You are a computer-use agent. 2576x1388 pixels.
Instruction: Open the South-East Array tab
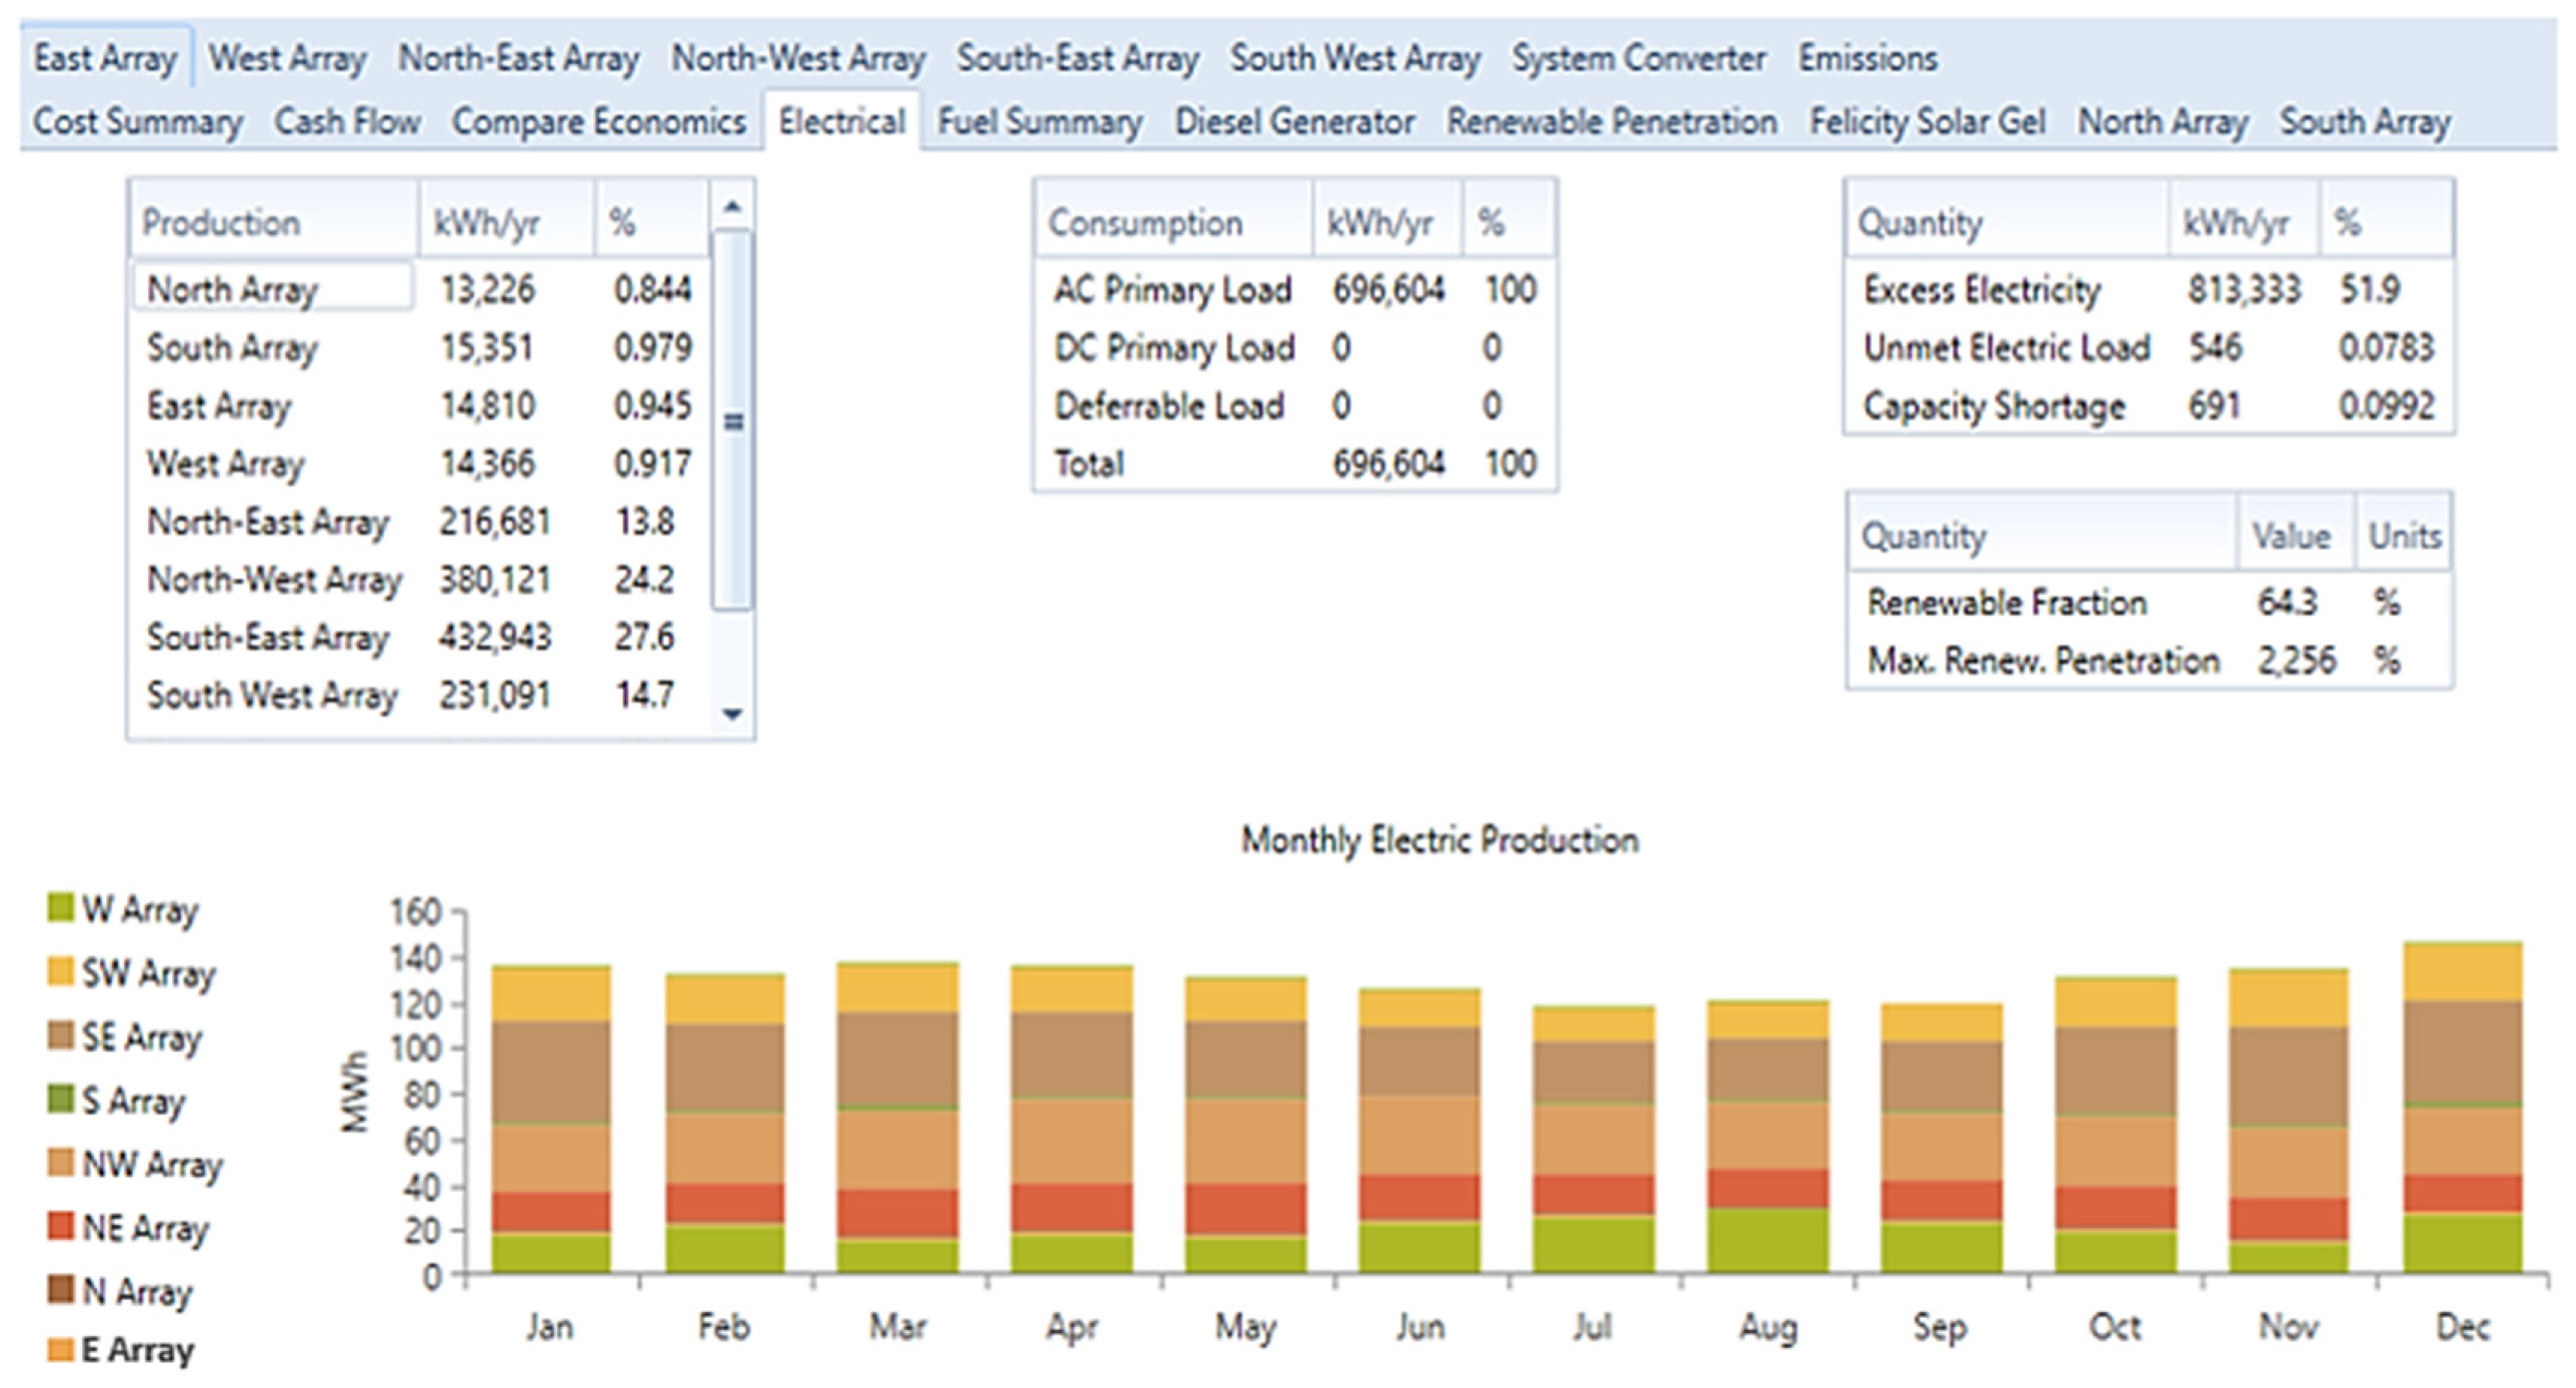[1078, 58]
